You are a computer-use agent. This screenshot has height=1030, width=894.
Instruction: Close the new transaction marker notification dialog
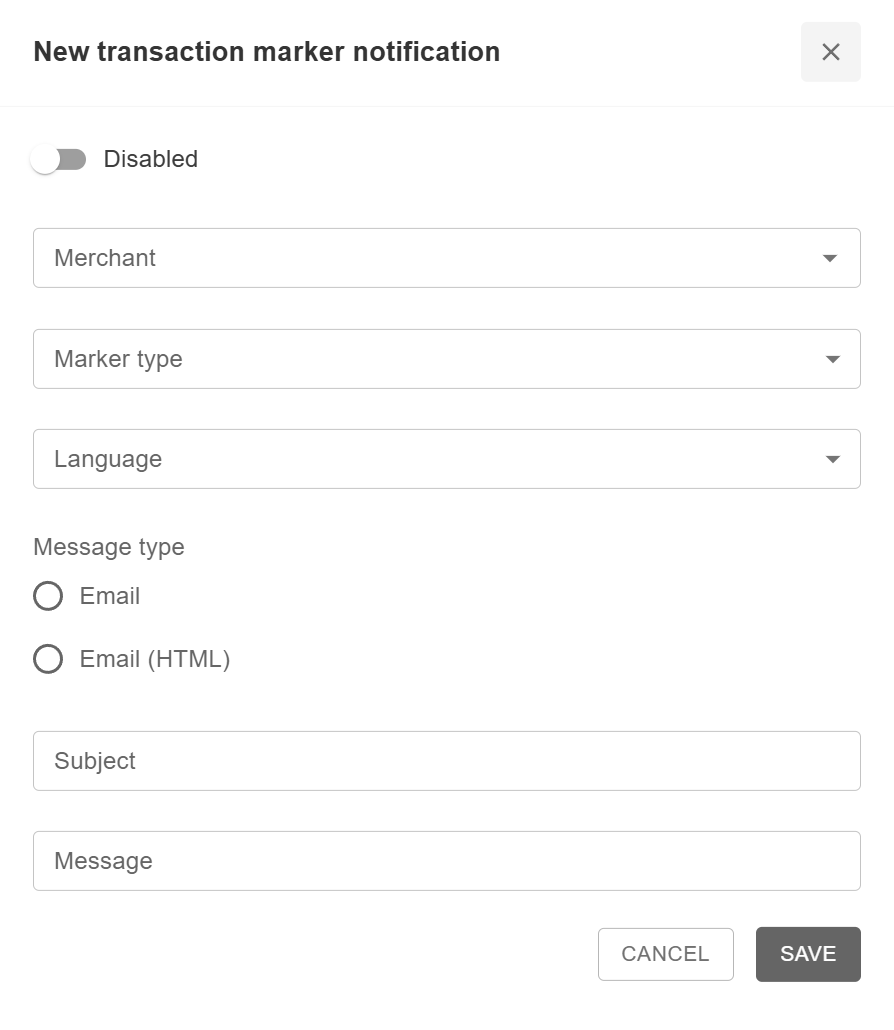click(x=830, y=52)
